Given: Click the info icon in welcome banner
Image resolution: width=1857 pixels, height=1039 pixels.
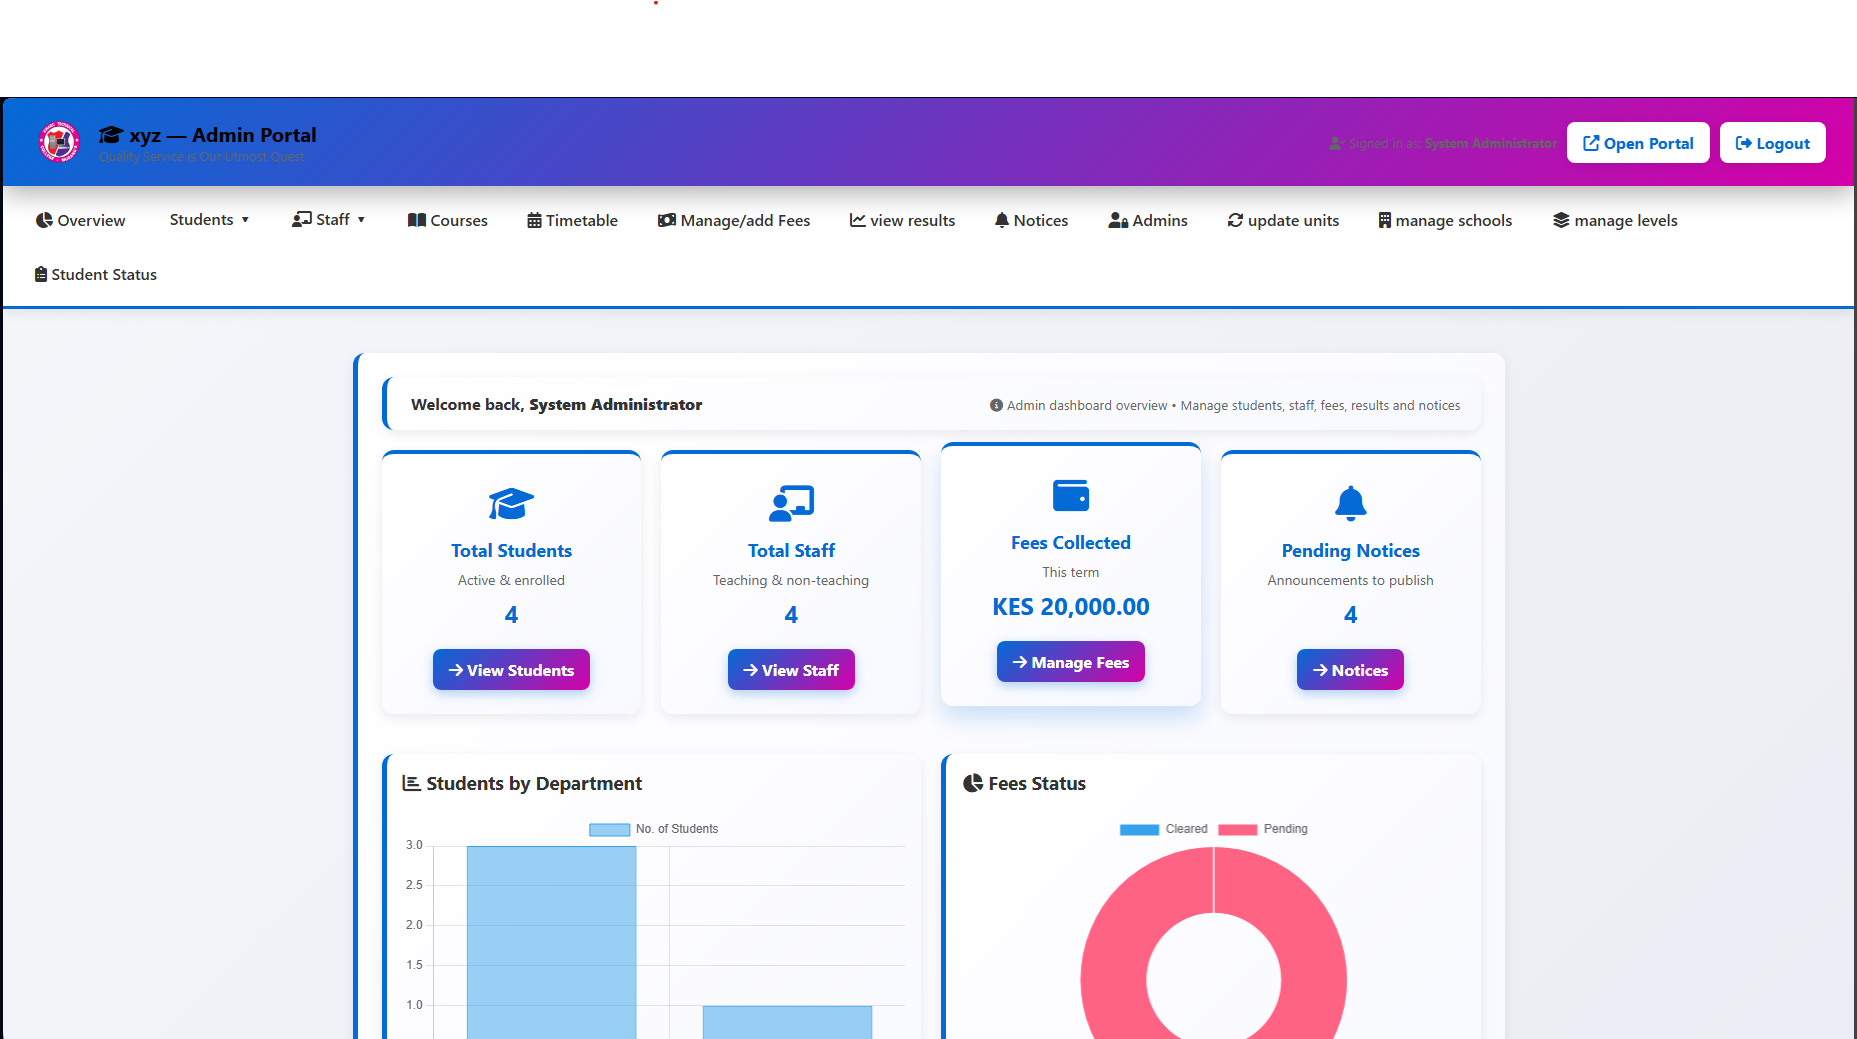Looking at the screenshot, I should coord(996,405).
